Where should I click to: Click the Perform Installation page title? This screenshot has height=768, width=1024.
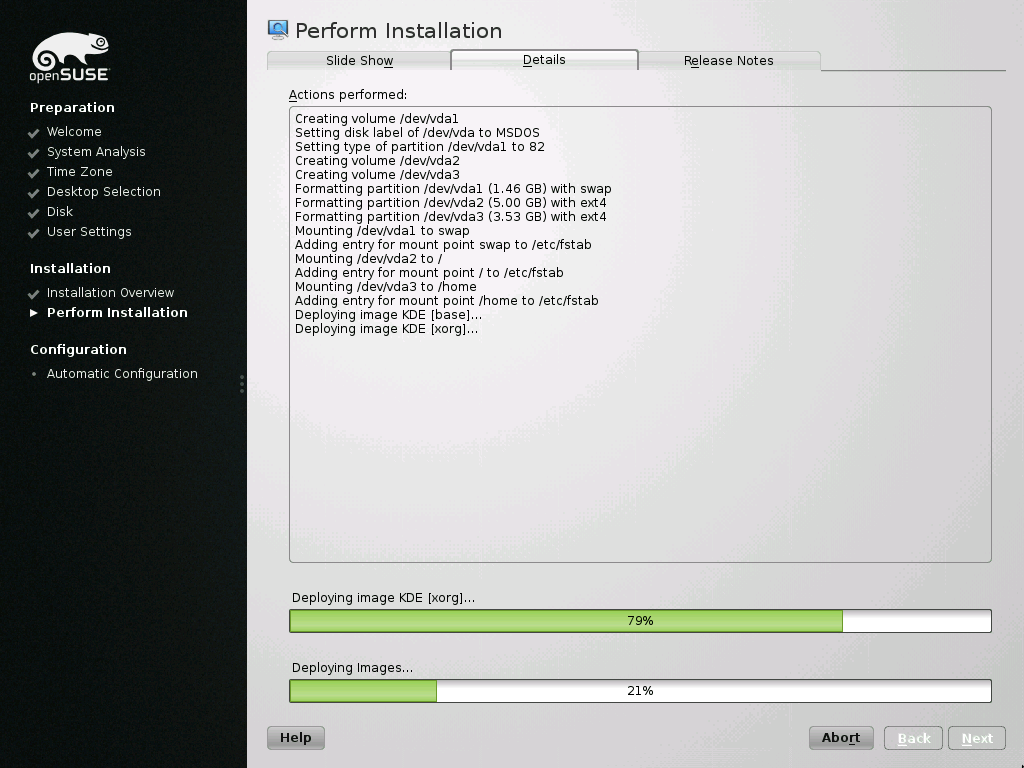(398, 31)
